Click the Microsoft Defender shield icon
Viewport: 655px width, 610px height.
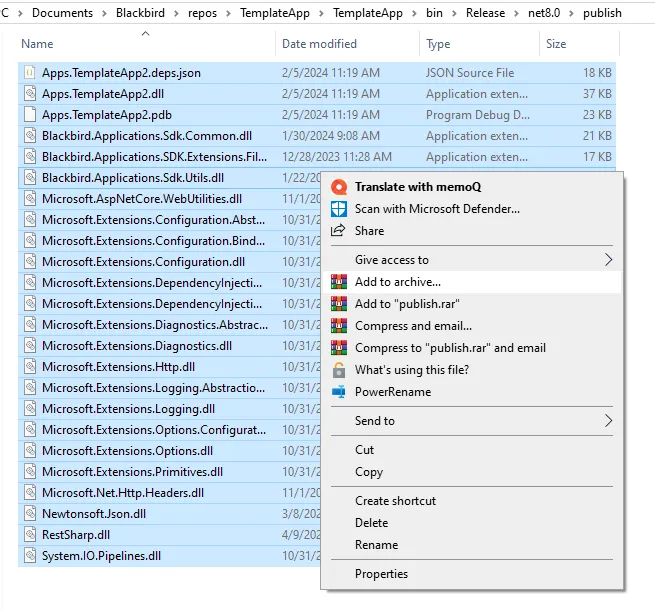point(338,209)
